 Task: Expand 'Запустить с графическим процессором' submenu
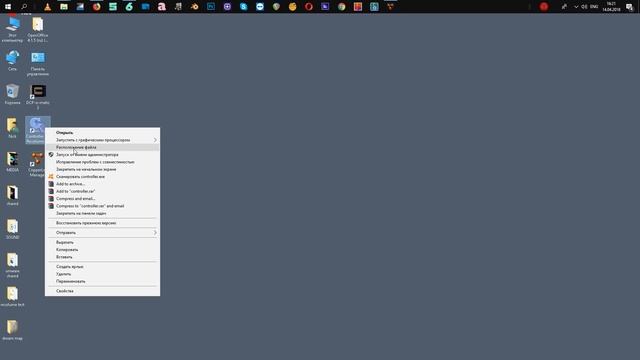102,140
